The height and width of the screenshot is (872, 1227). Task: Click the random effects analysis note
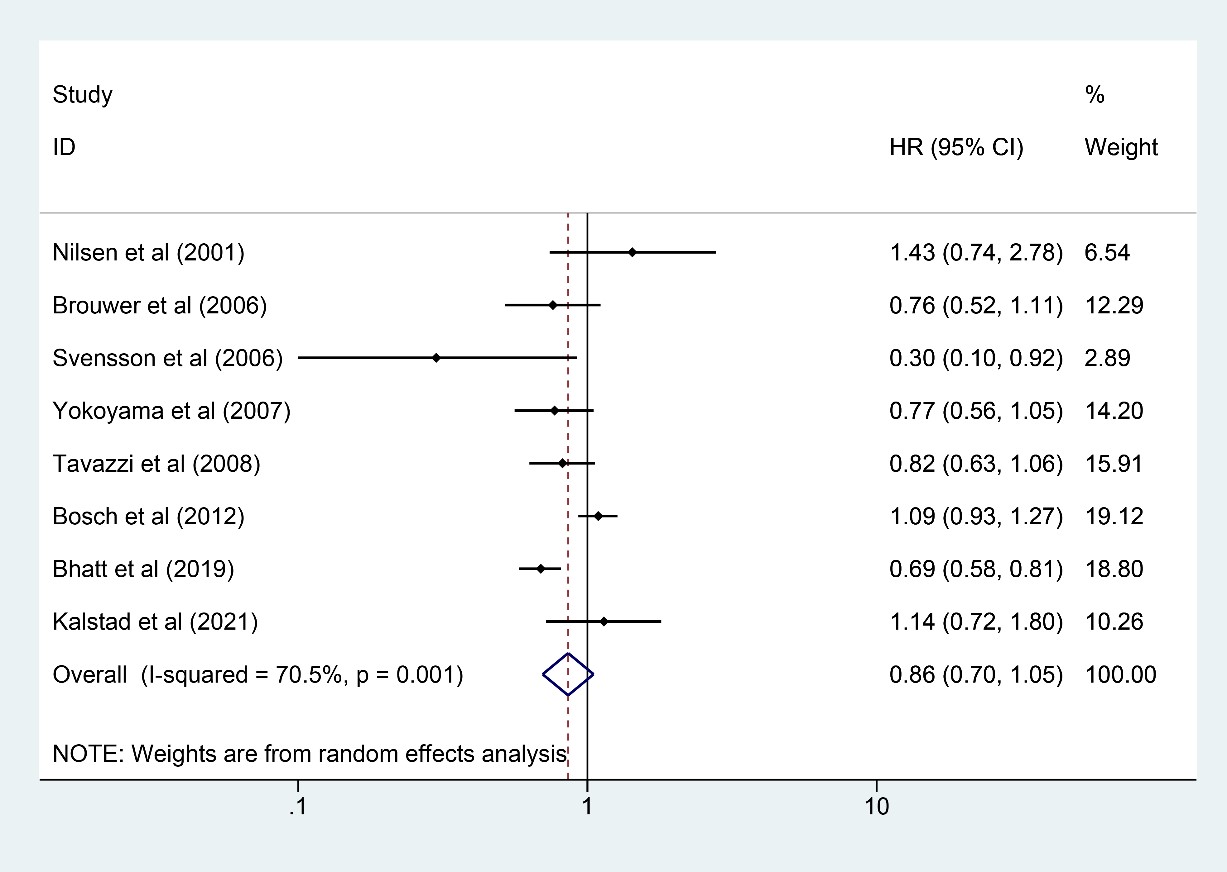pyautogui.click(x=310, y=754)
